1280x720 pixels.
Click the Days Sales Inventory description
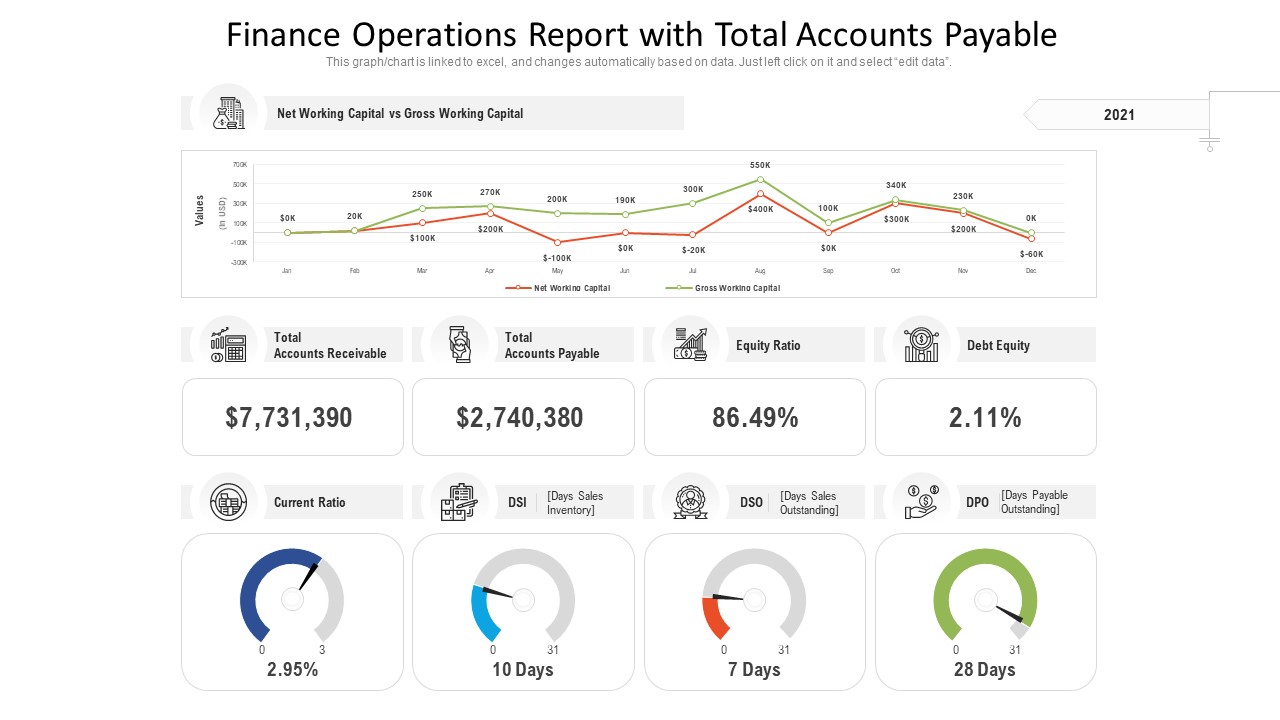click(576, 503)
